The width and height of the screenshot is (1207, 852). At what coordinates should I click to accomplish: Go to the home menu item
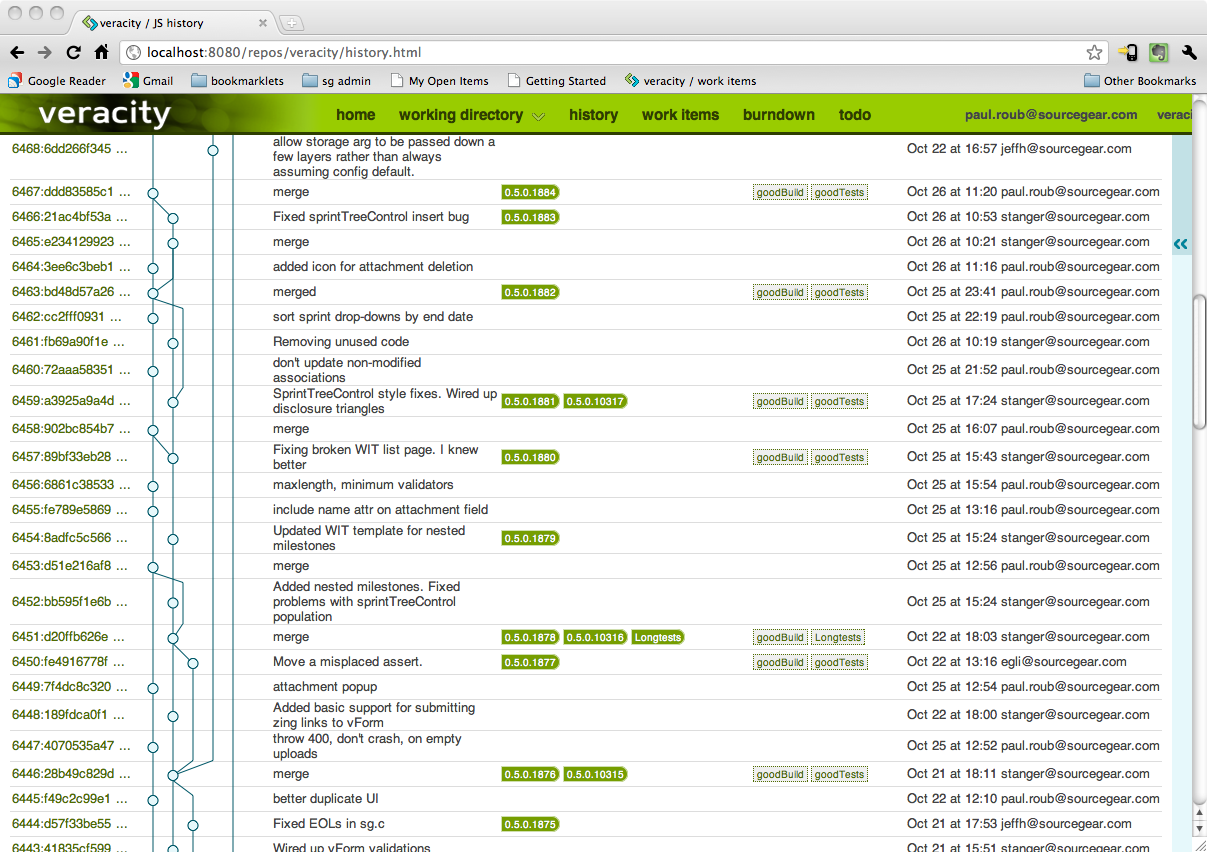pos(356,115)
